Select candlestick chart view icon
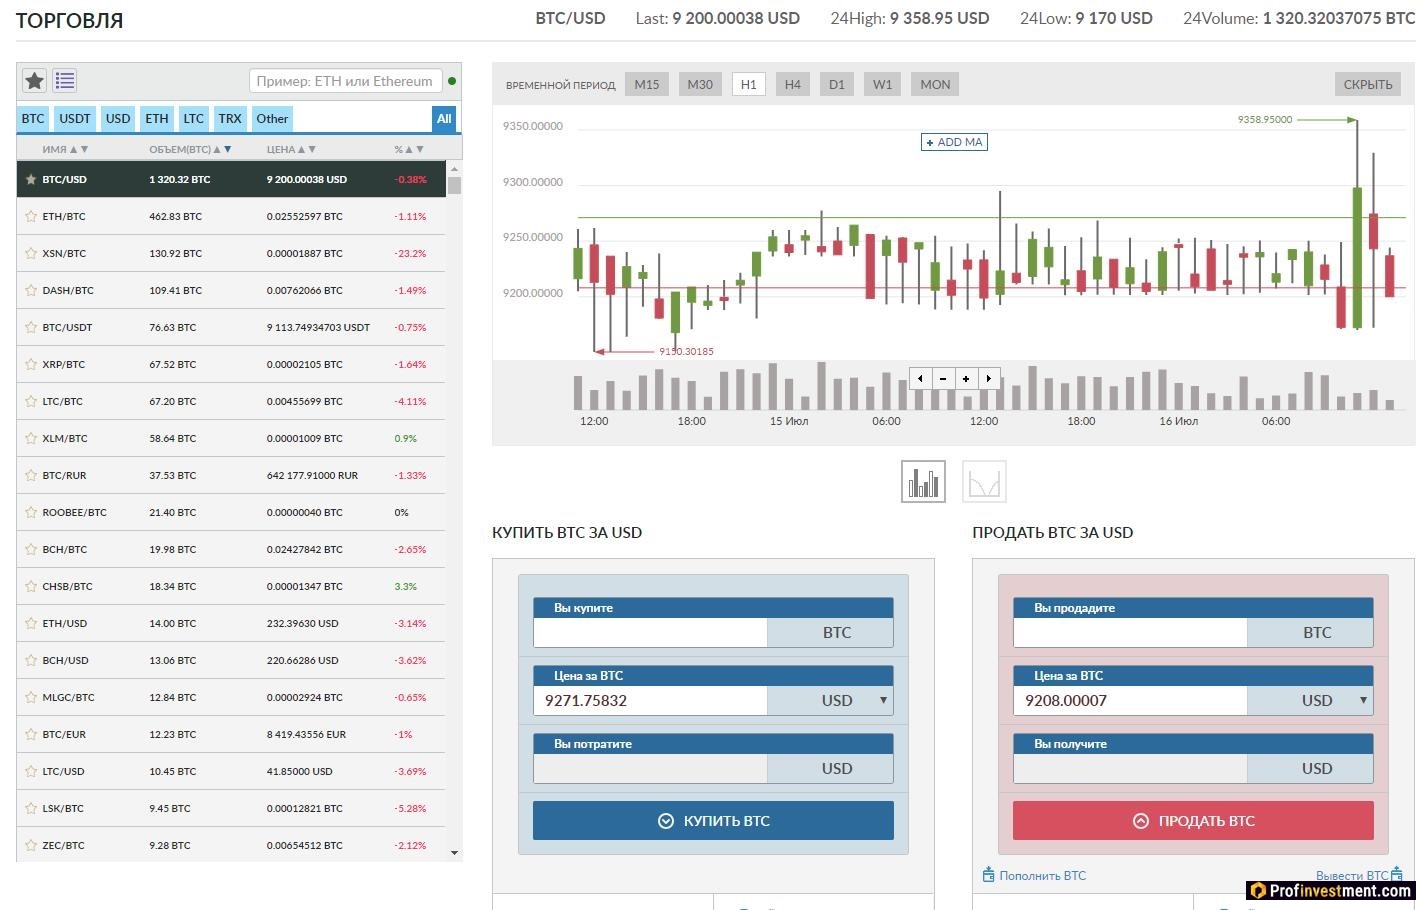Image resolution: width=1426 pixels, height=910 pixels. 923,481
